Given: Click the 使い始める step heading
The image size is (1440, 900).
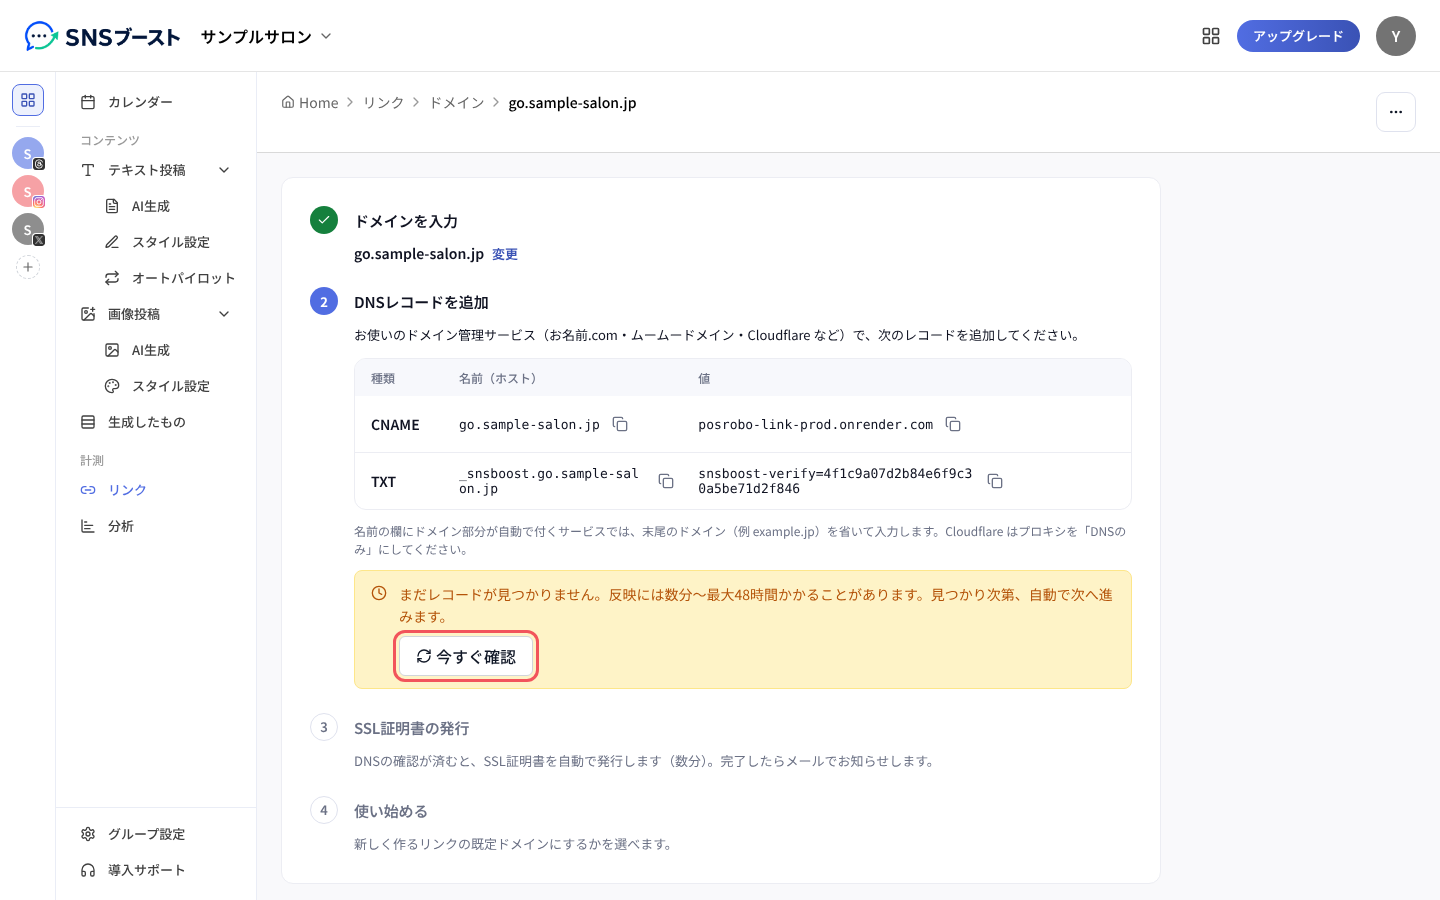Looking at the screenshot, I should (390, 811).
